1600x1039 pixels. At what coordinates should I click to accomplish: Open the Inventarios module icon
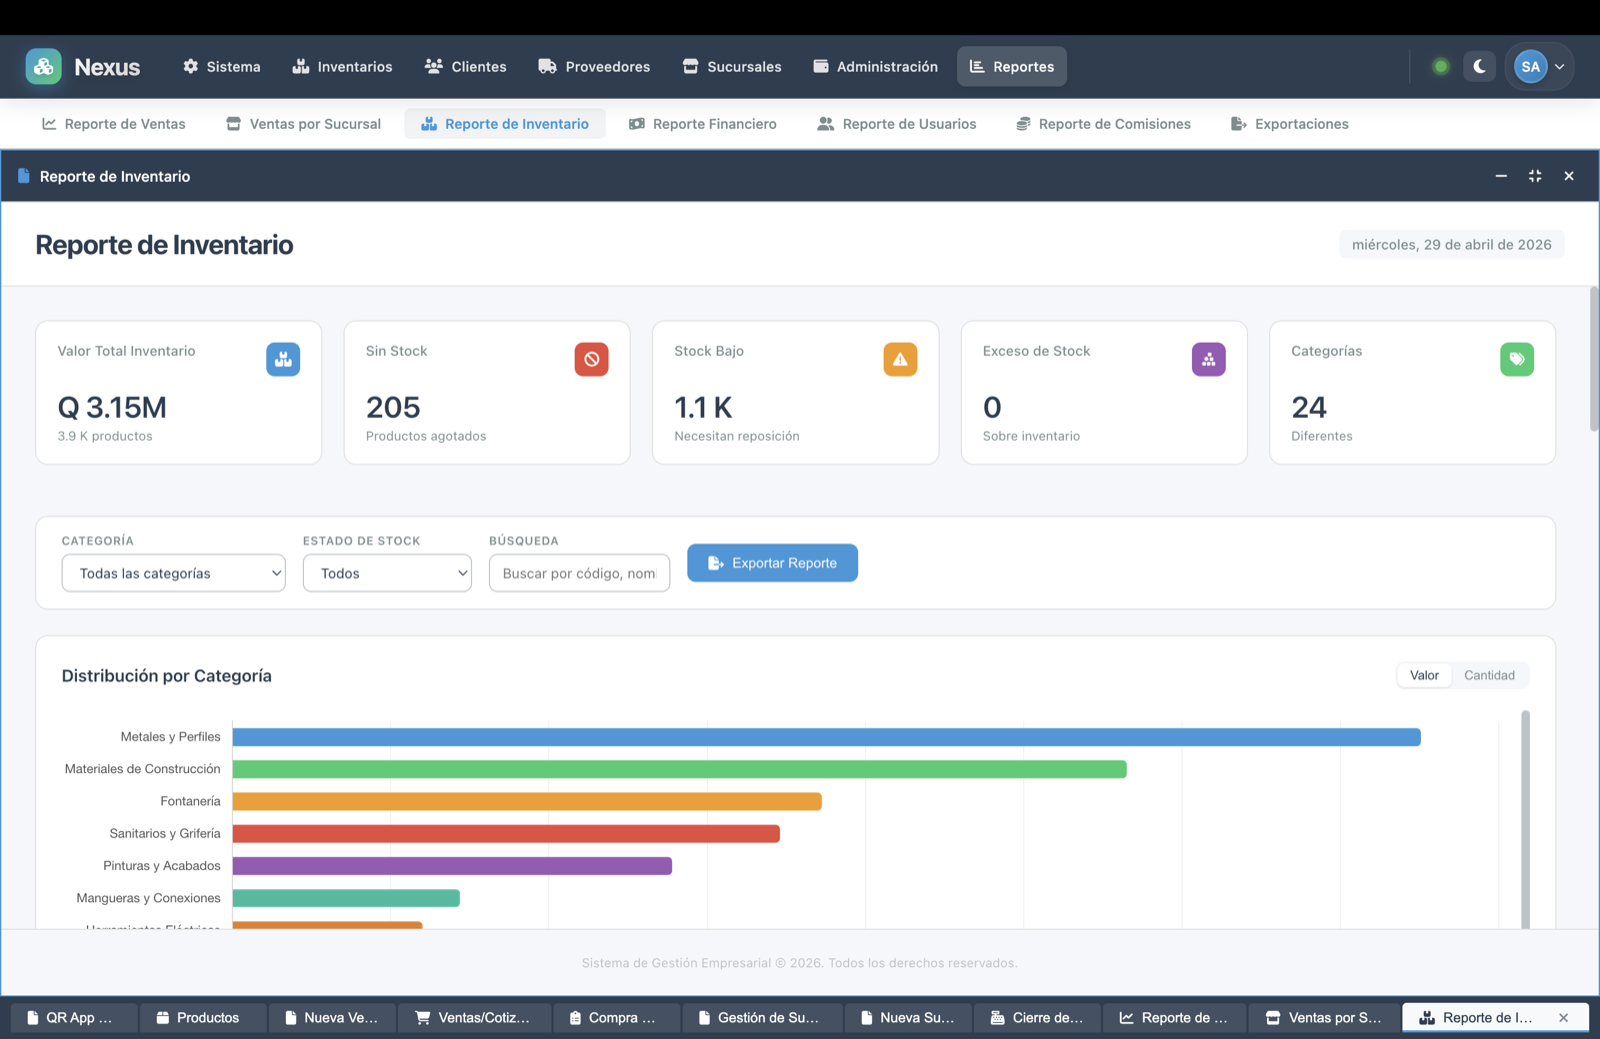[303, 66]
